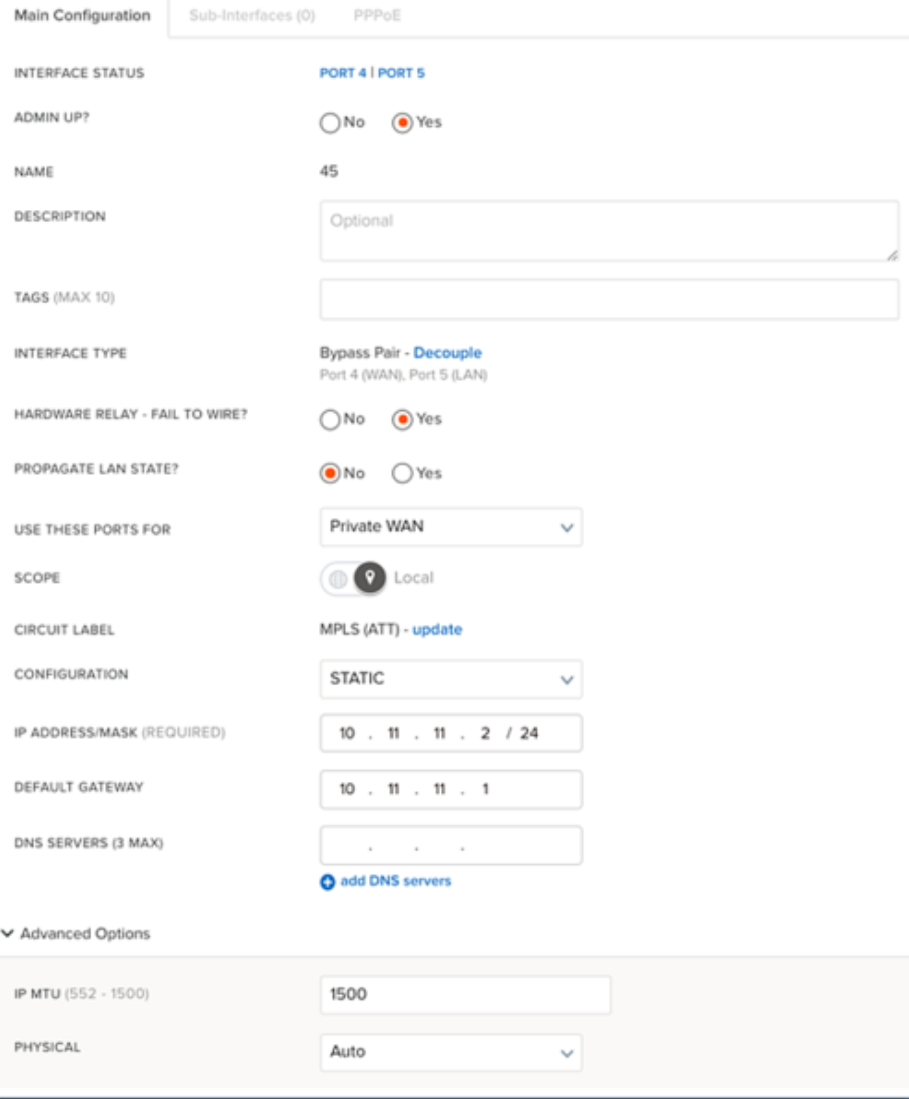Set Hardware Relay Fail to Wire to No

click(330, 420)
